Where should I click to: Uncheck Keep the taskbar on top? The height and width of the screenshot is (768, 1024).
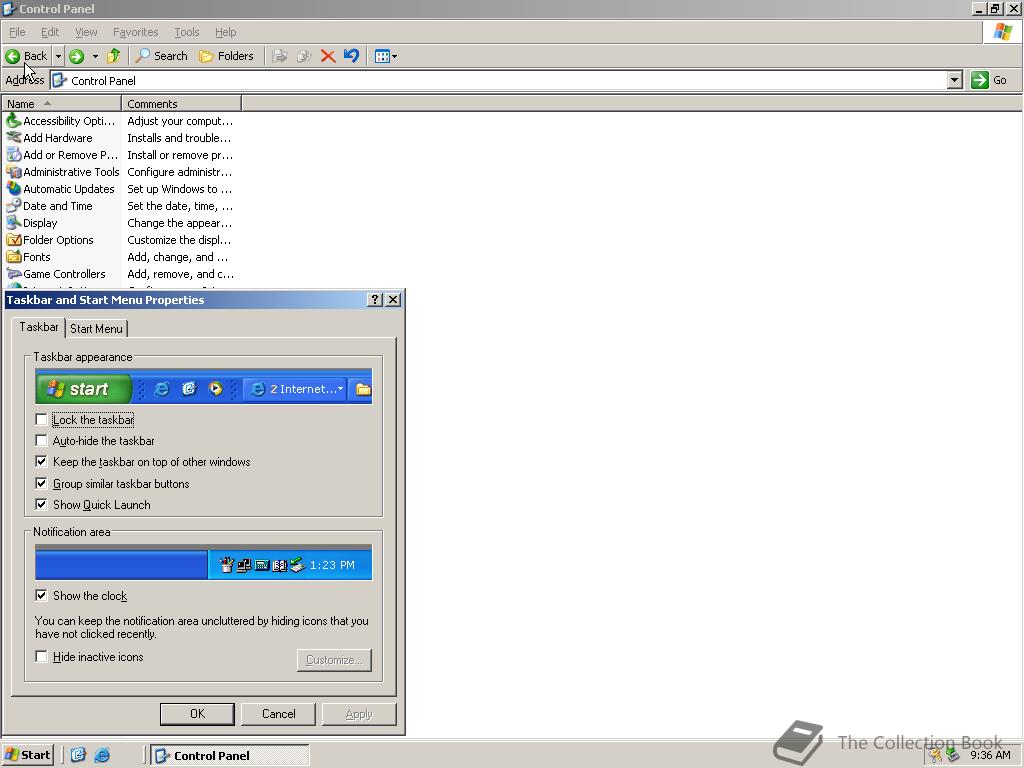coord(41,462)
